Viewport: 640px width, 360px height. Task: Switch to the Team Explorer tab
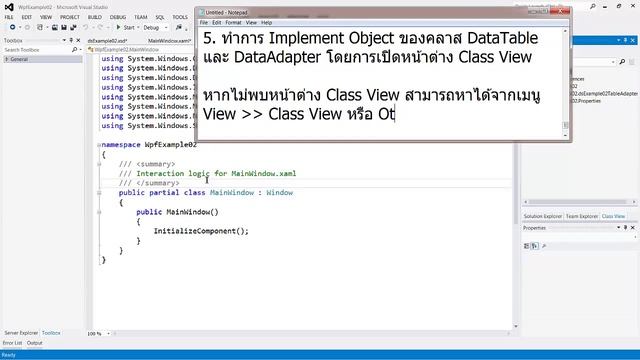tap(582, 216)
